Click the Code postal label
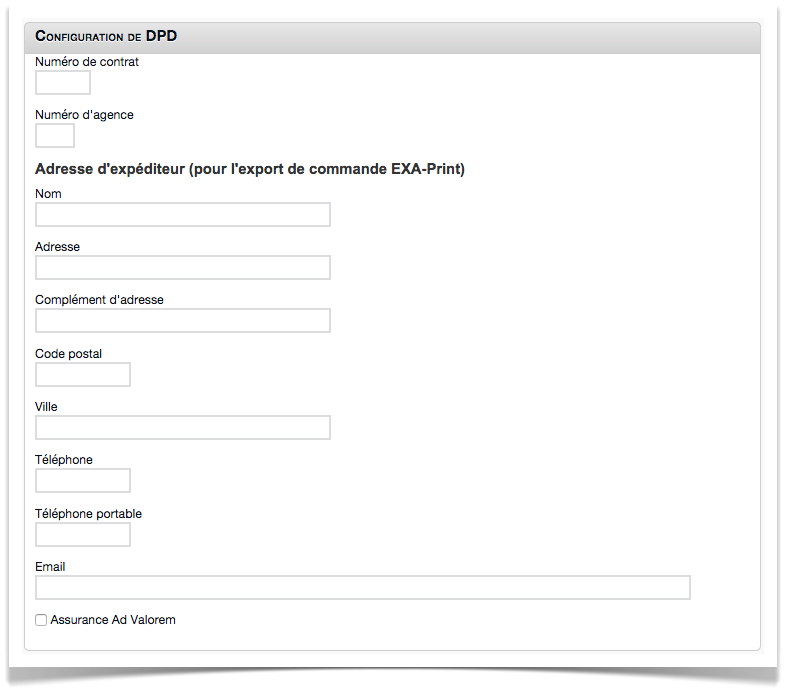Viewport: 786px width, 689px height. point(68,354)
